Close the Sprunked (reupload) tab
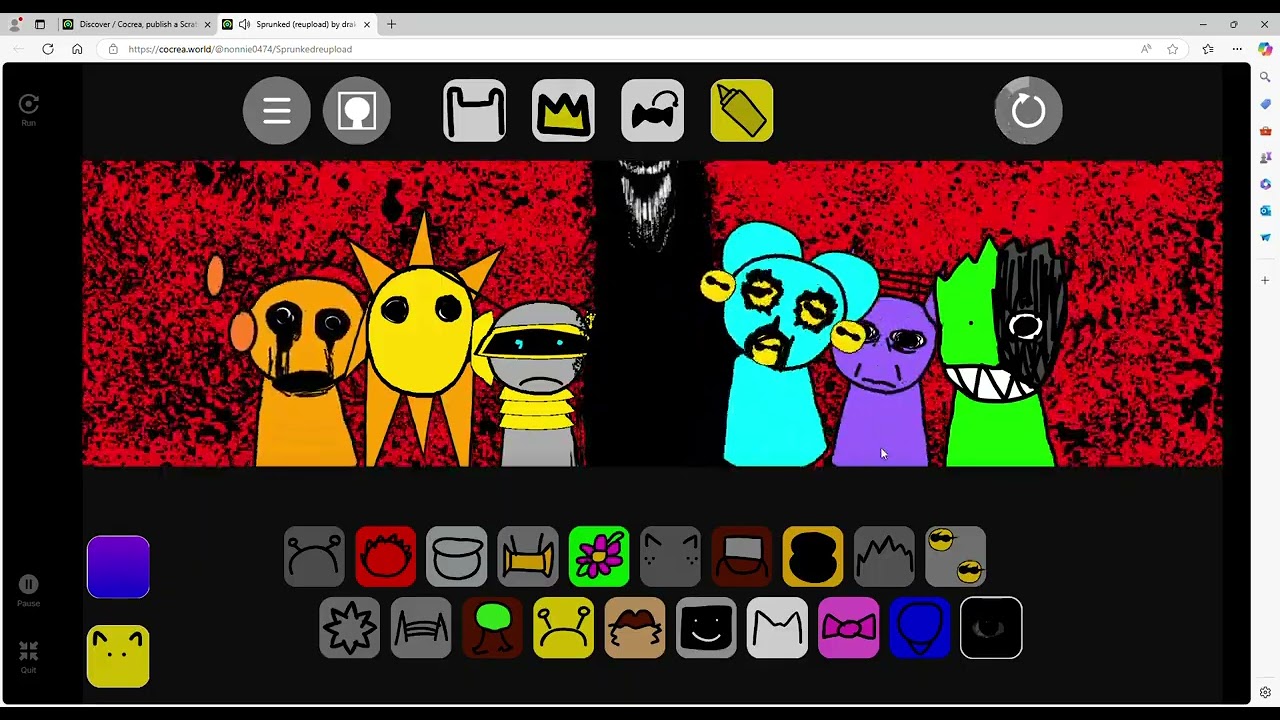The height and width of the screenshot is (720, 1280). click(x=367, y=24)
